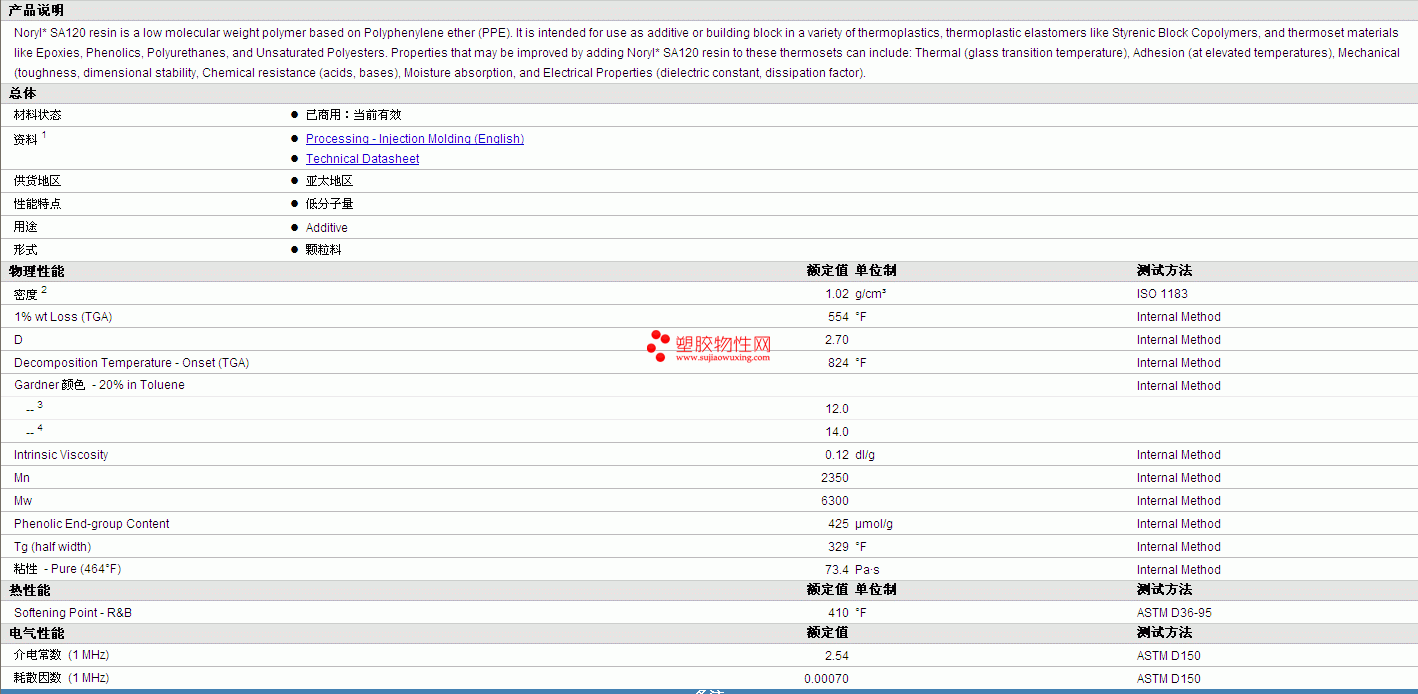The image size is (1418, 694).
Task: Click the 热性能 section header
Action: point(30,590)
